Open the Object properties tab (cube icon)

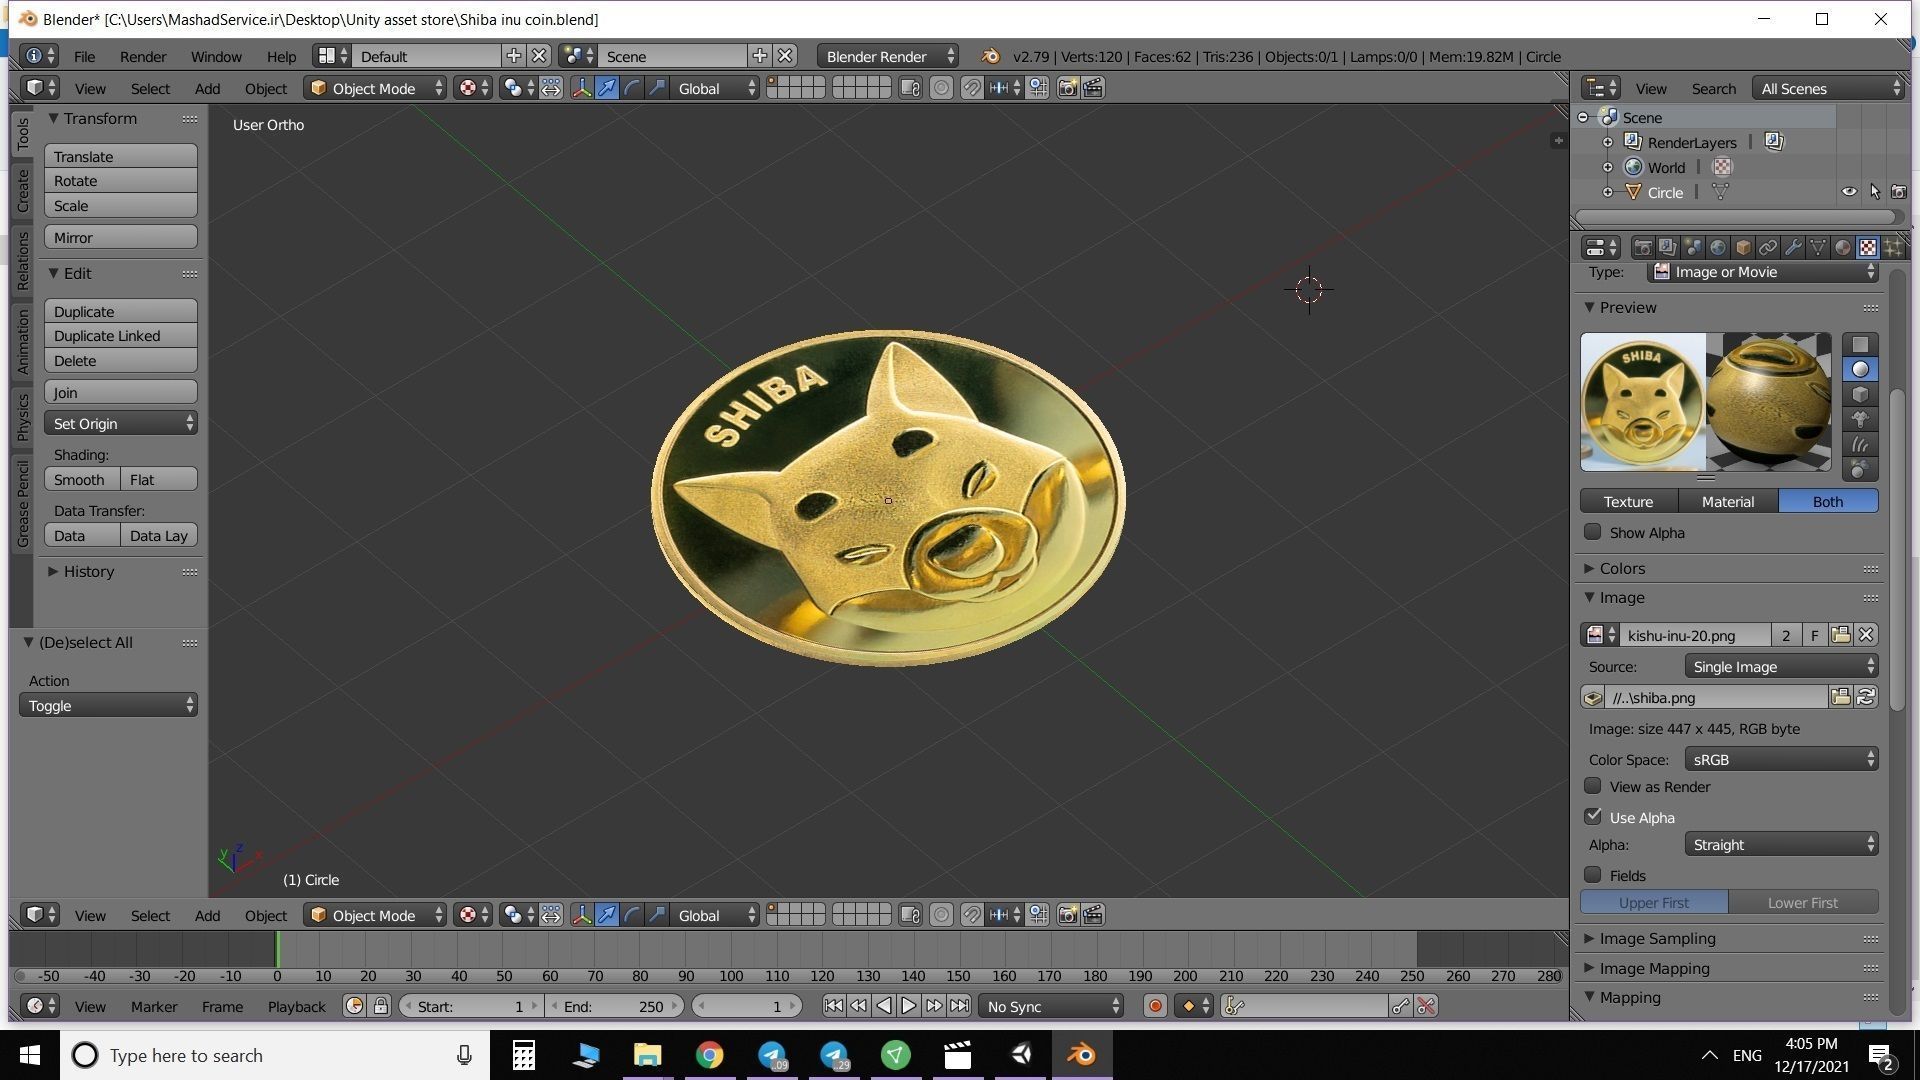[x=1742, y=247]
